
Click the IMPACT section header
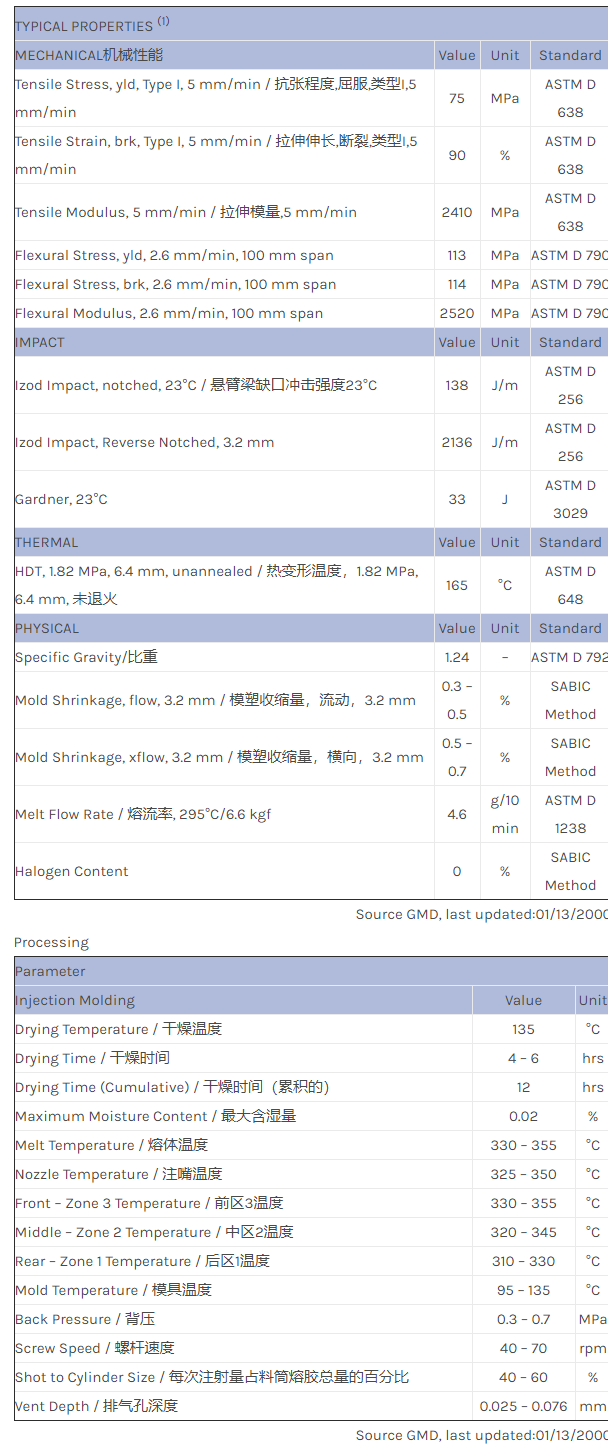click(40, 342)
